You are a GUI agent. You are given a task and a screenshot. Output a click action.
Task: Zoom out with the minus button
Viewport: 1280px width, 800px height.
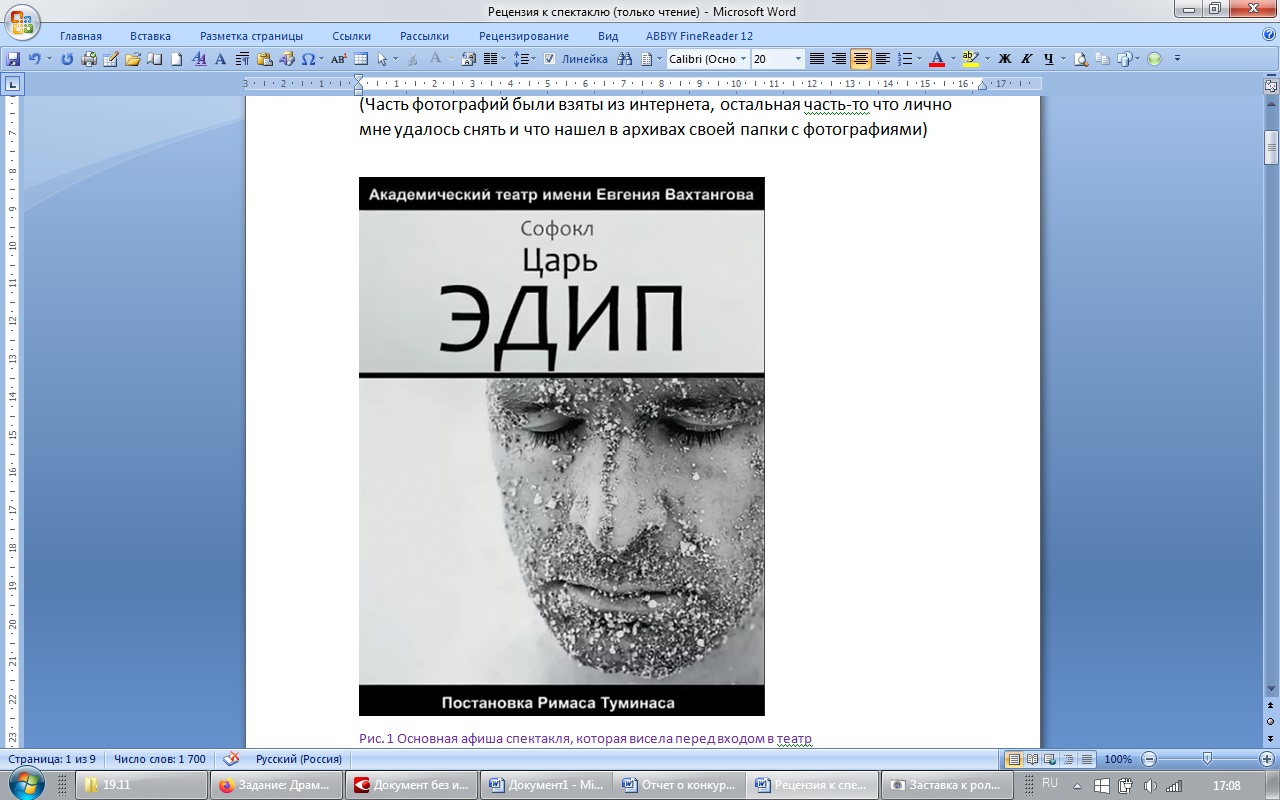point(1149,759)
